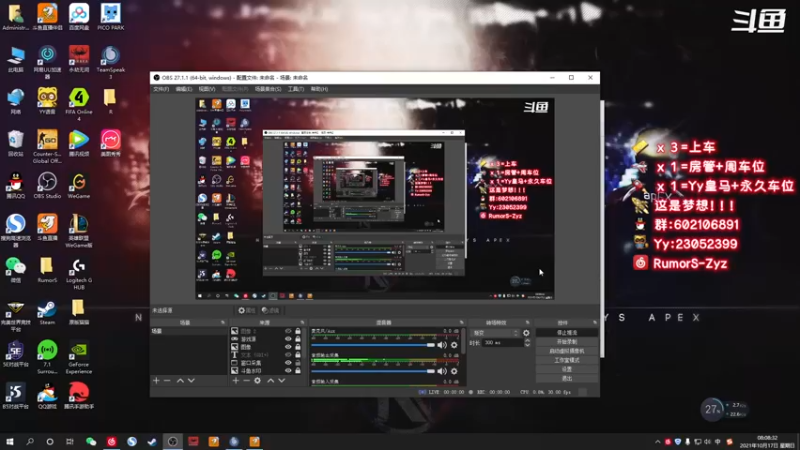The height and width of the screenshot is (450, 800).
Task: Mute the second mixer channel speaker icon
Action: [442, 371]
